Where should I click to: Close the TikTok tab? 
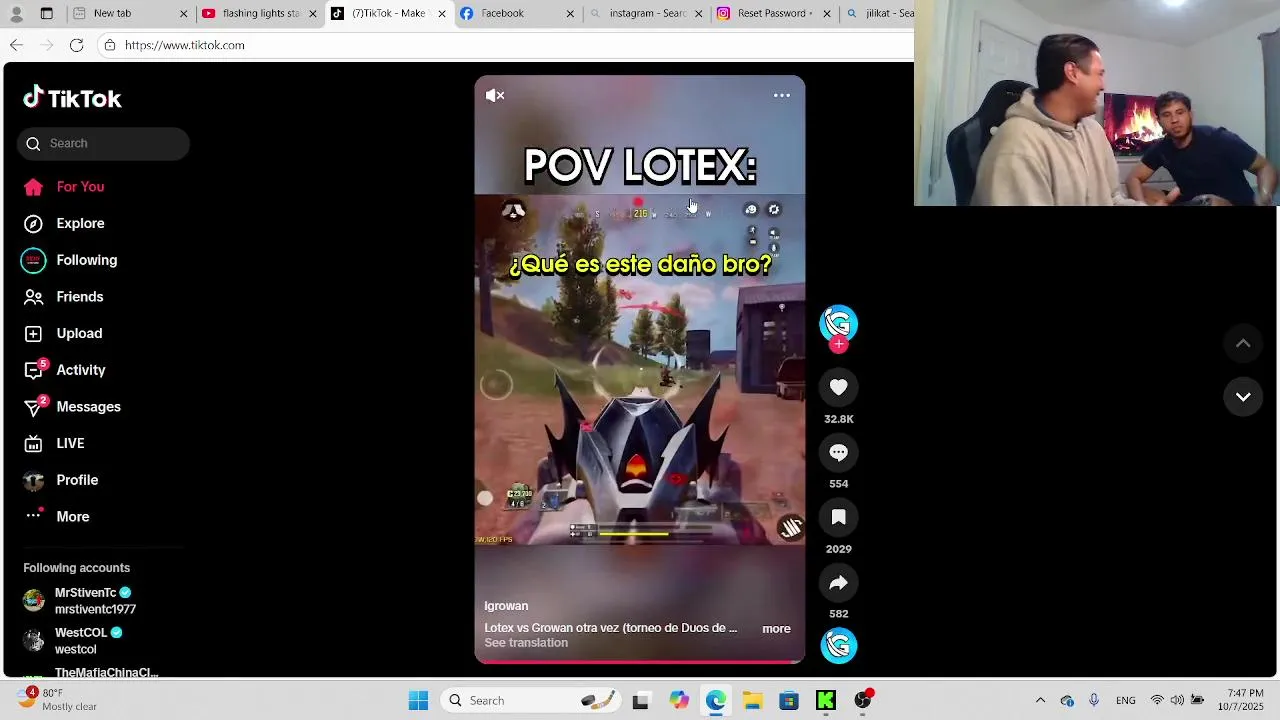pos(442,14)
